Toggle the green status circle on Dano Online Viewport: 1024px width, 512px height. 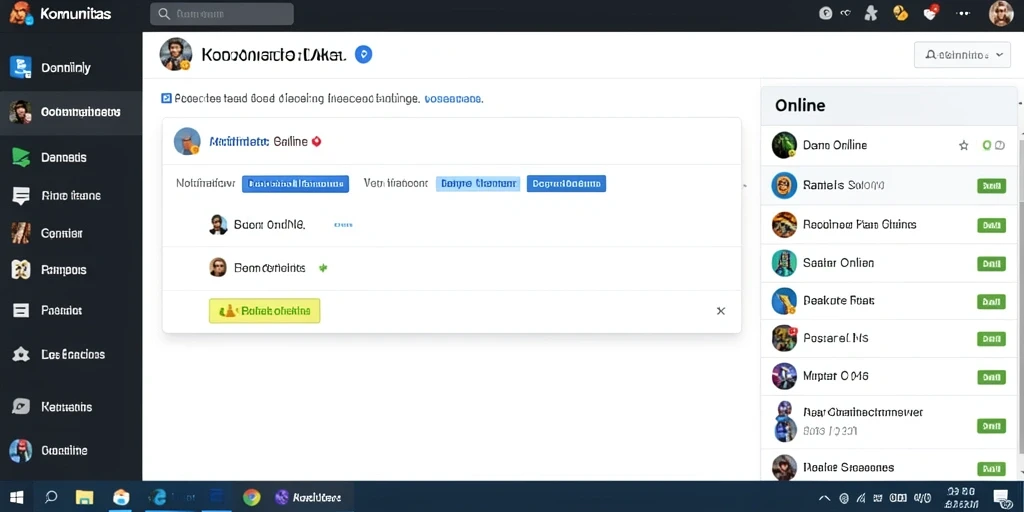[x=987, y=145]
